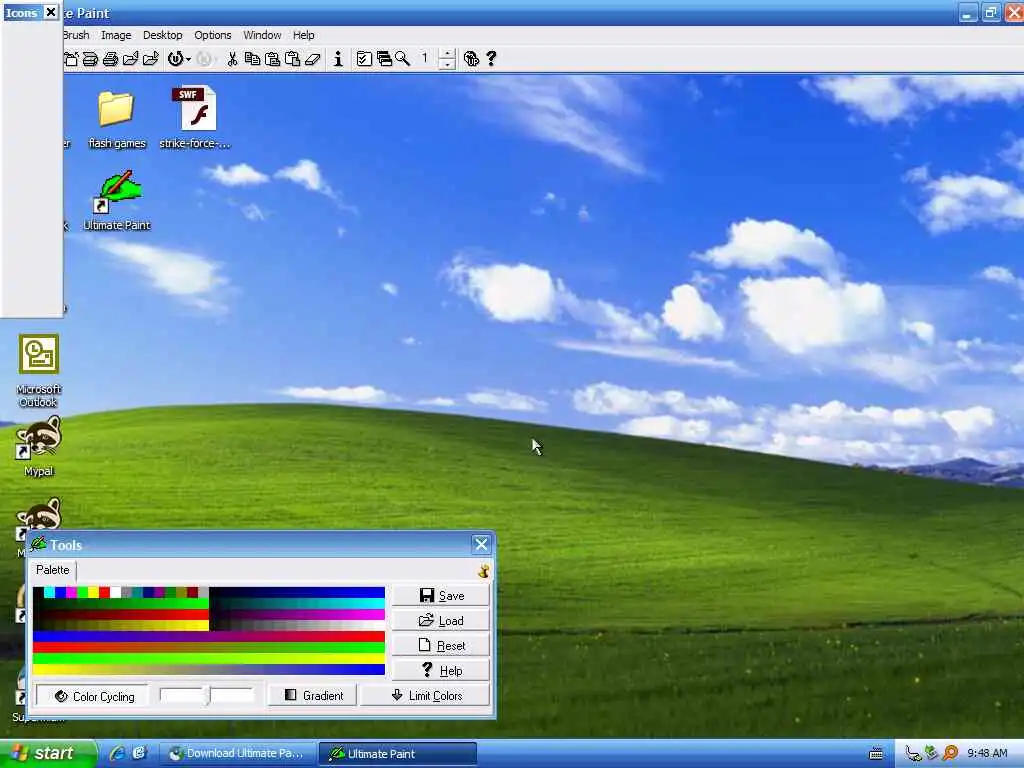Pick the yellow swatch in palette top row
Viewport: 1024px width, 768px height.
[x=93, y=592]
